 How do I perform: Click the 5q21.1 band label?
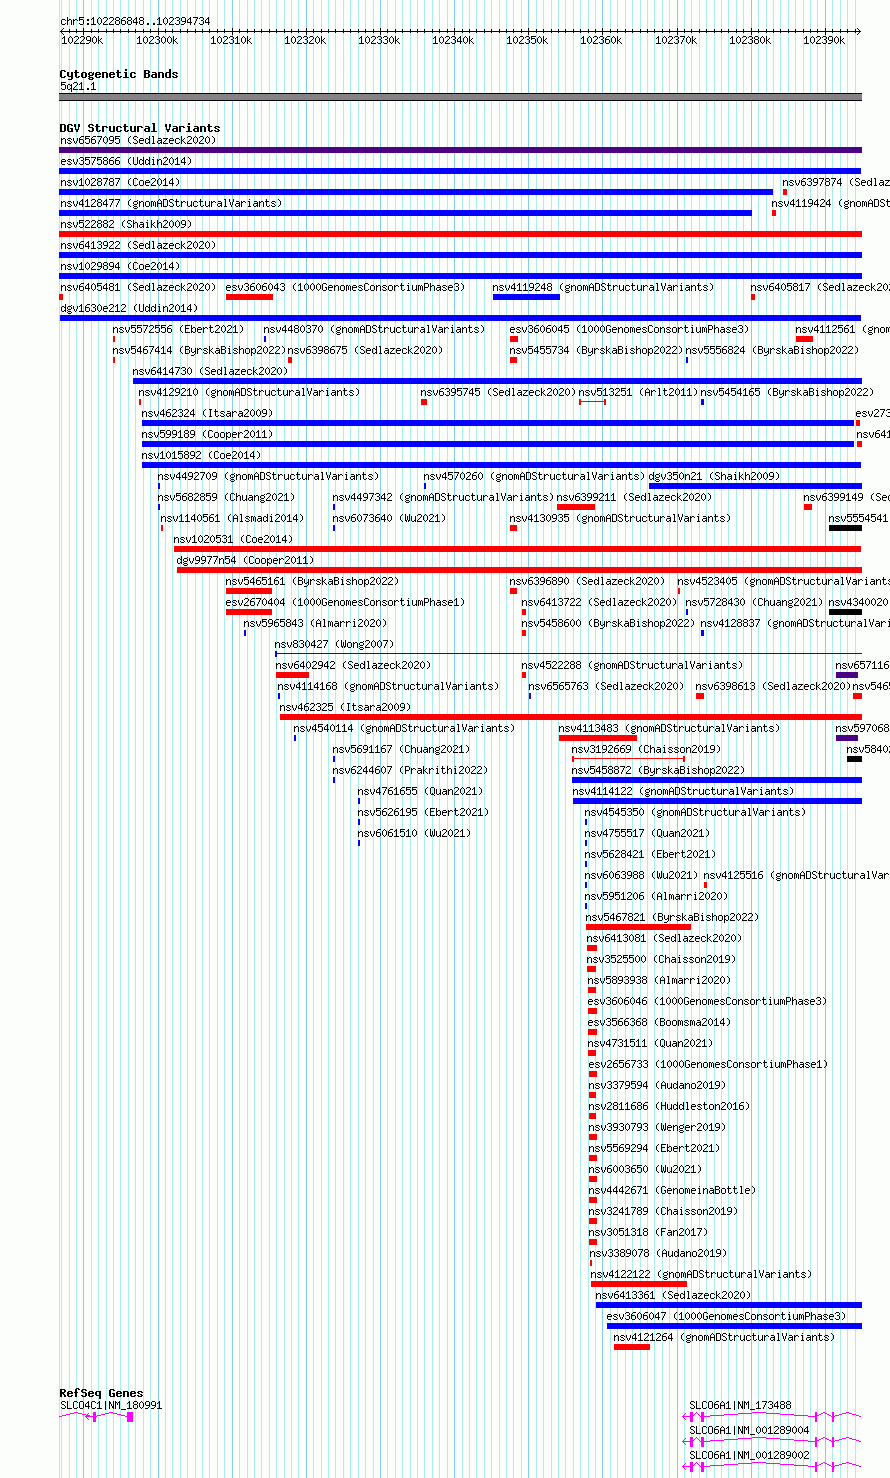pyautogui.click(x=78, y=87)
